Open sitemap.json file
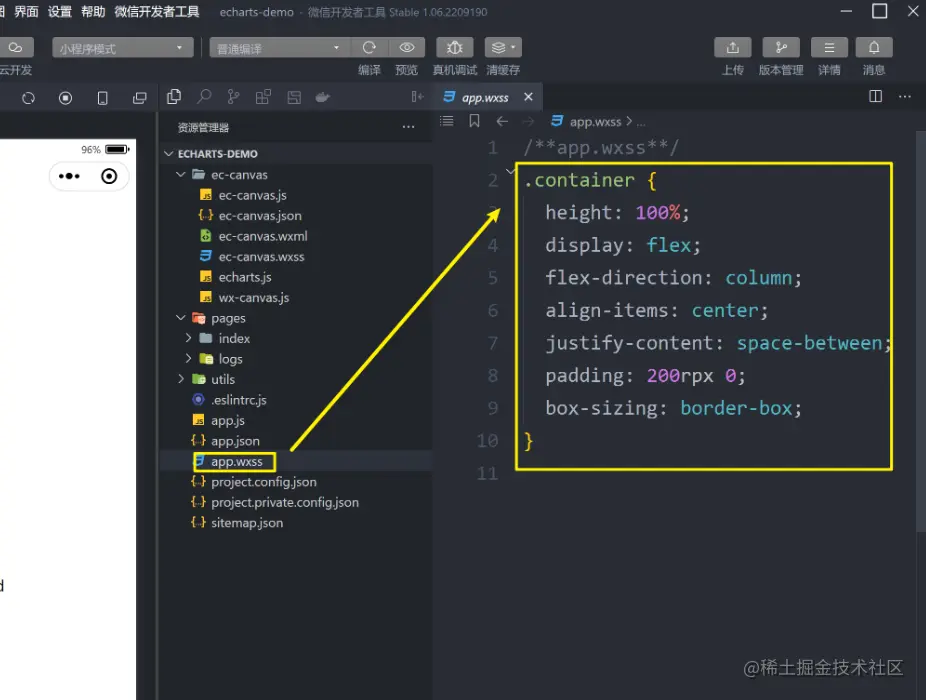 (x=247, y=522)
